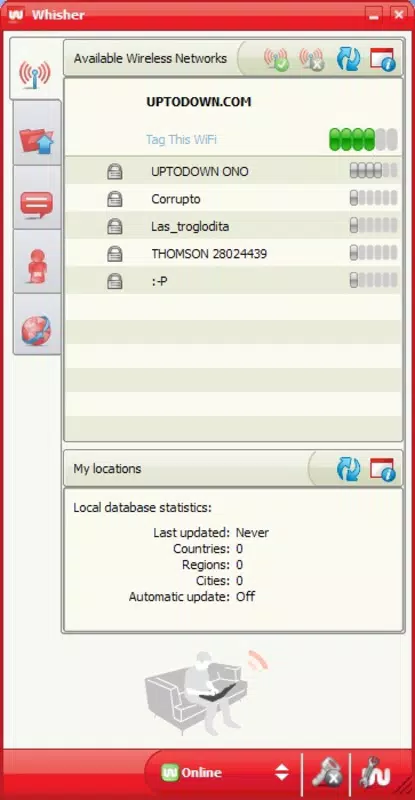Select the Las_troglodita network

tap(233, 226)
